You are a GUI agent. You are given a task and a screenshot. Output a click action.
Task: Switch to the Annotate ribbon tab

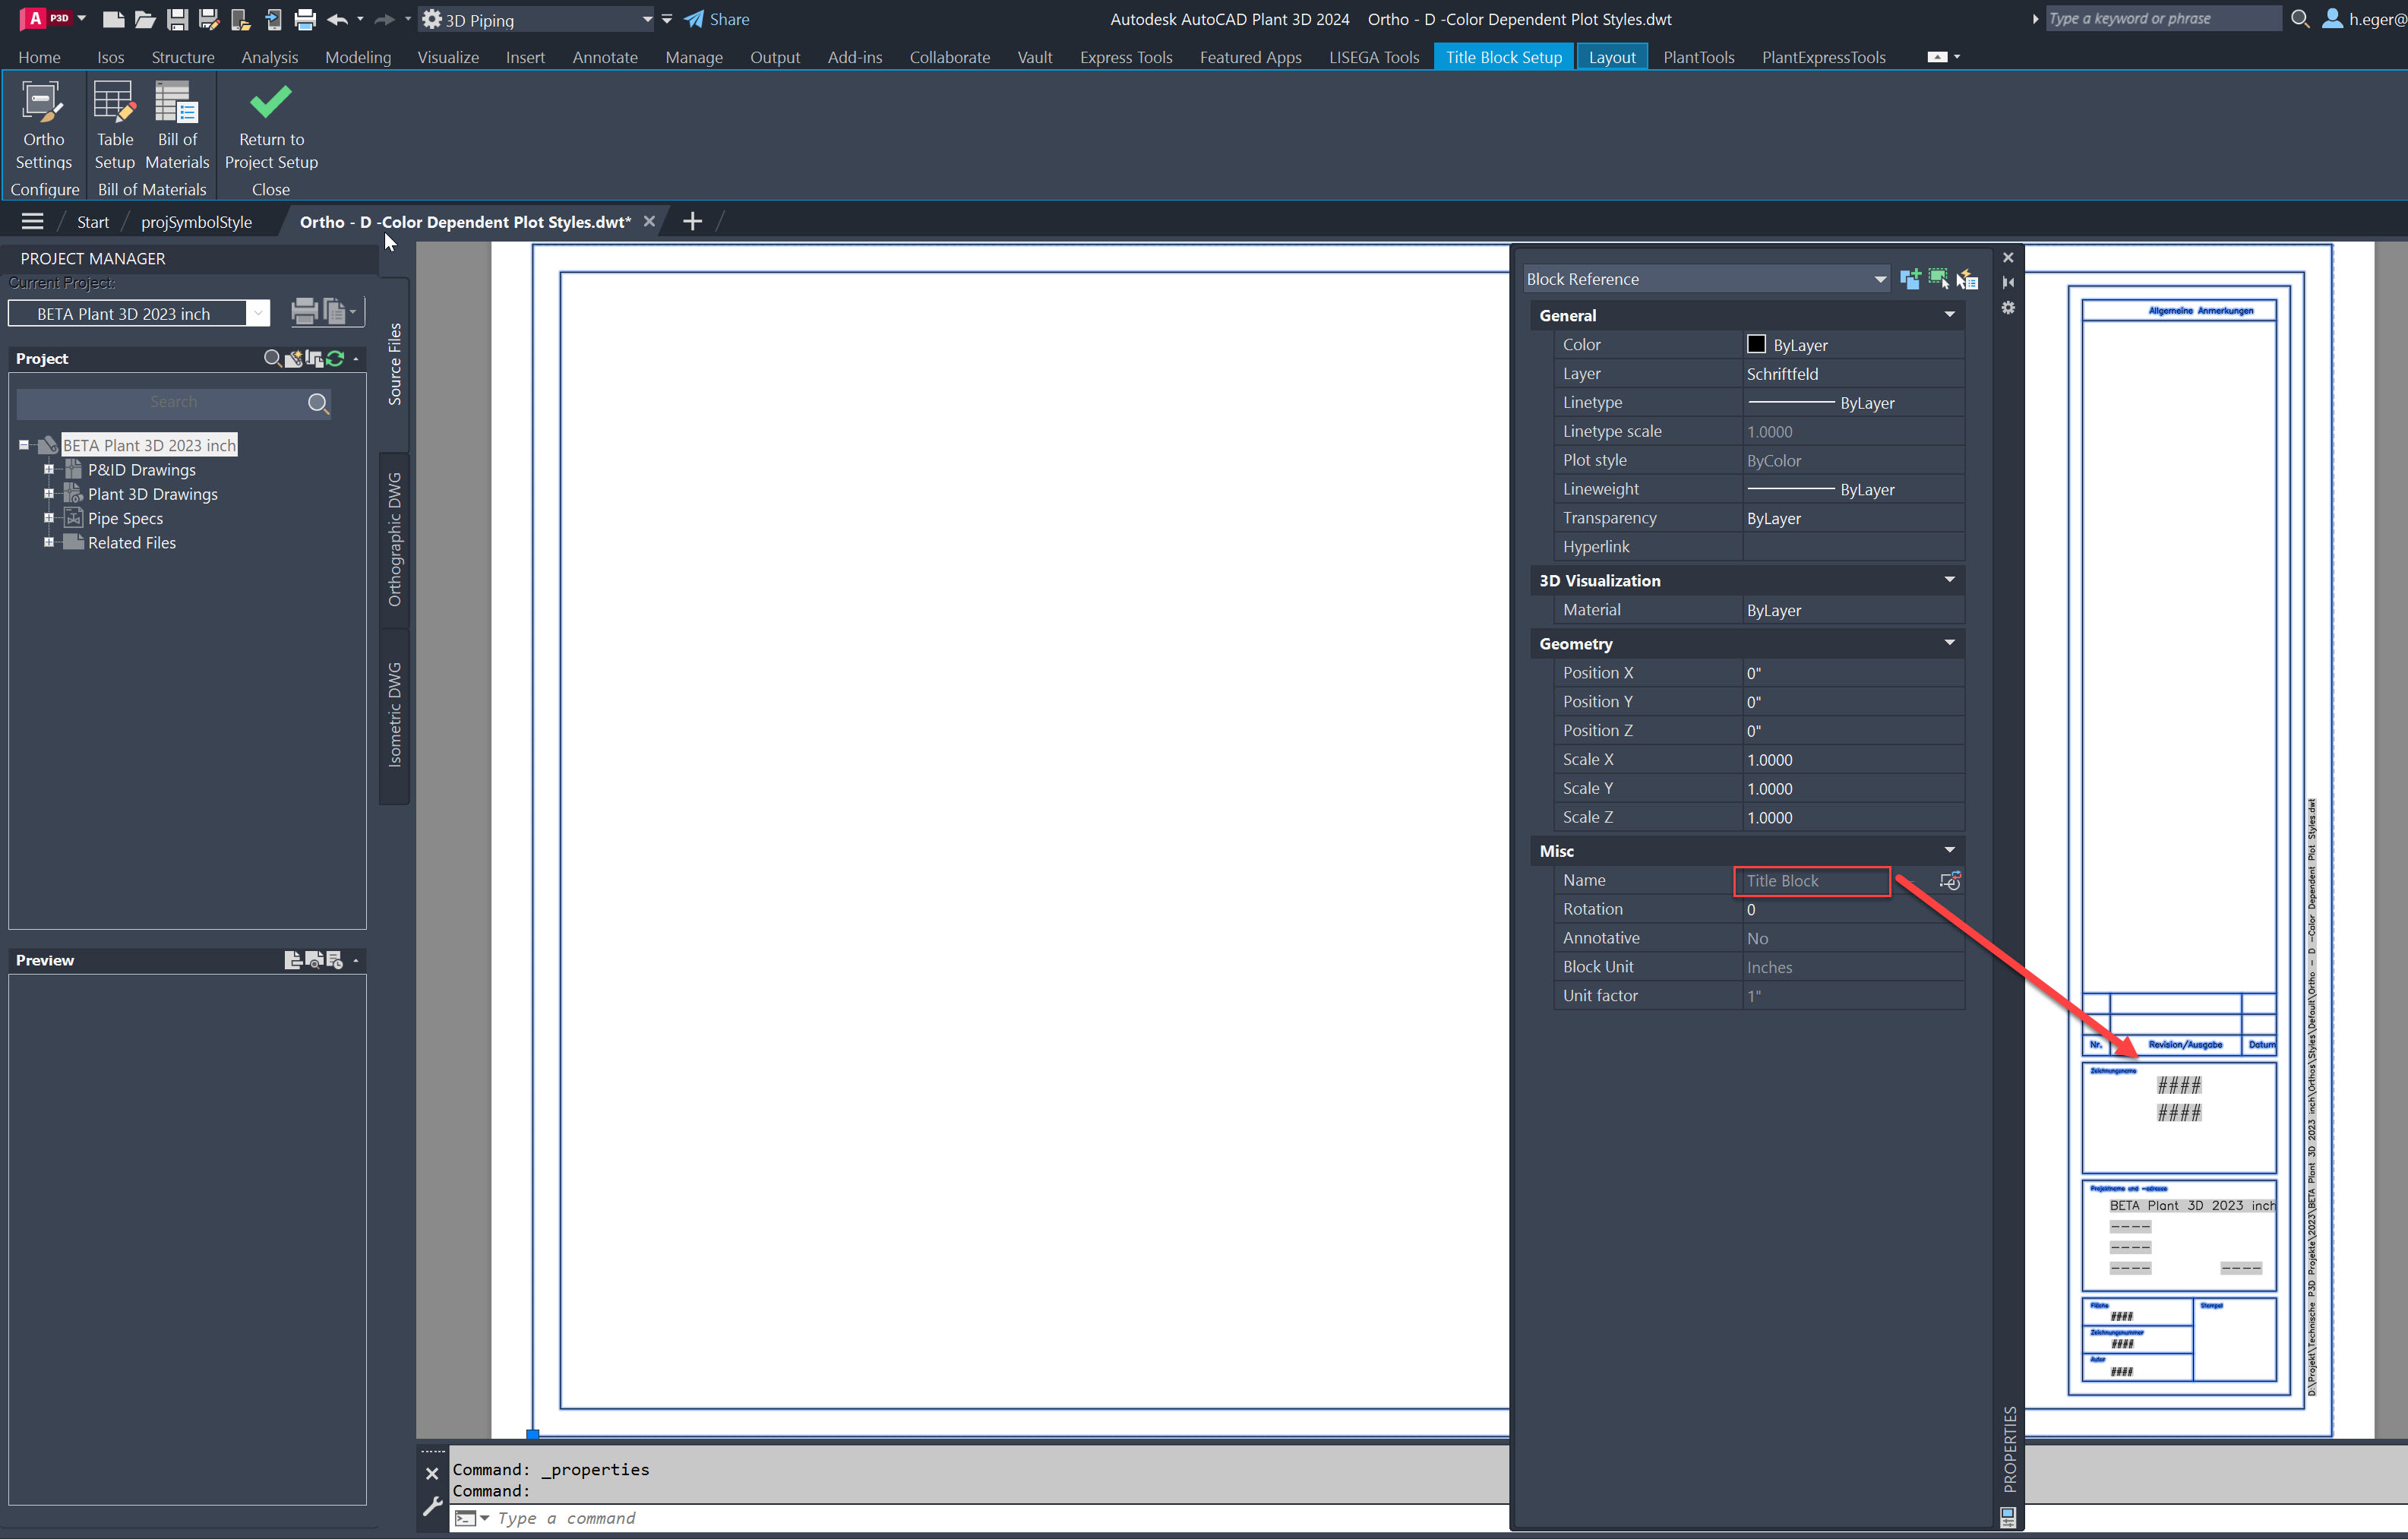click(604, 57)
